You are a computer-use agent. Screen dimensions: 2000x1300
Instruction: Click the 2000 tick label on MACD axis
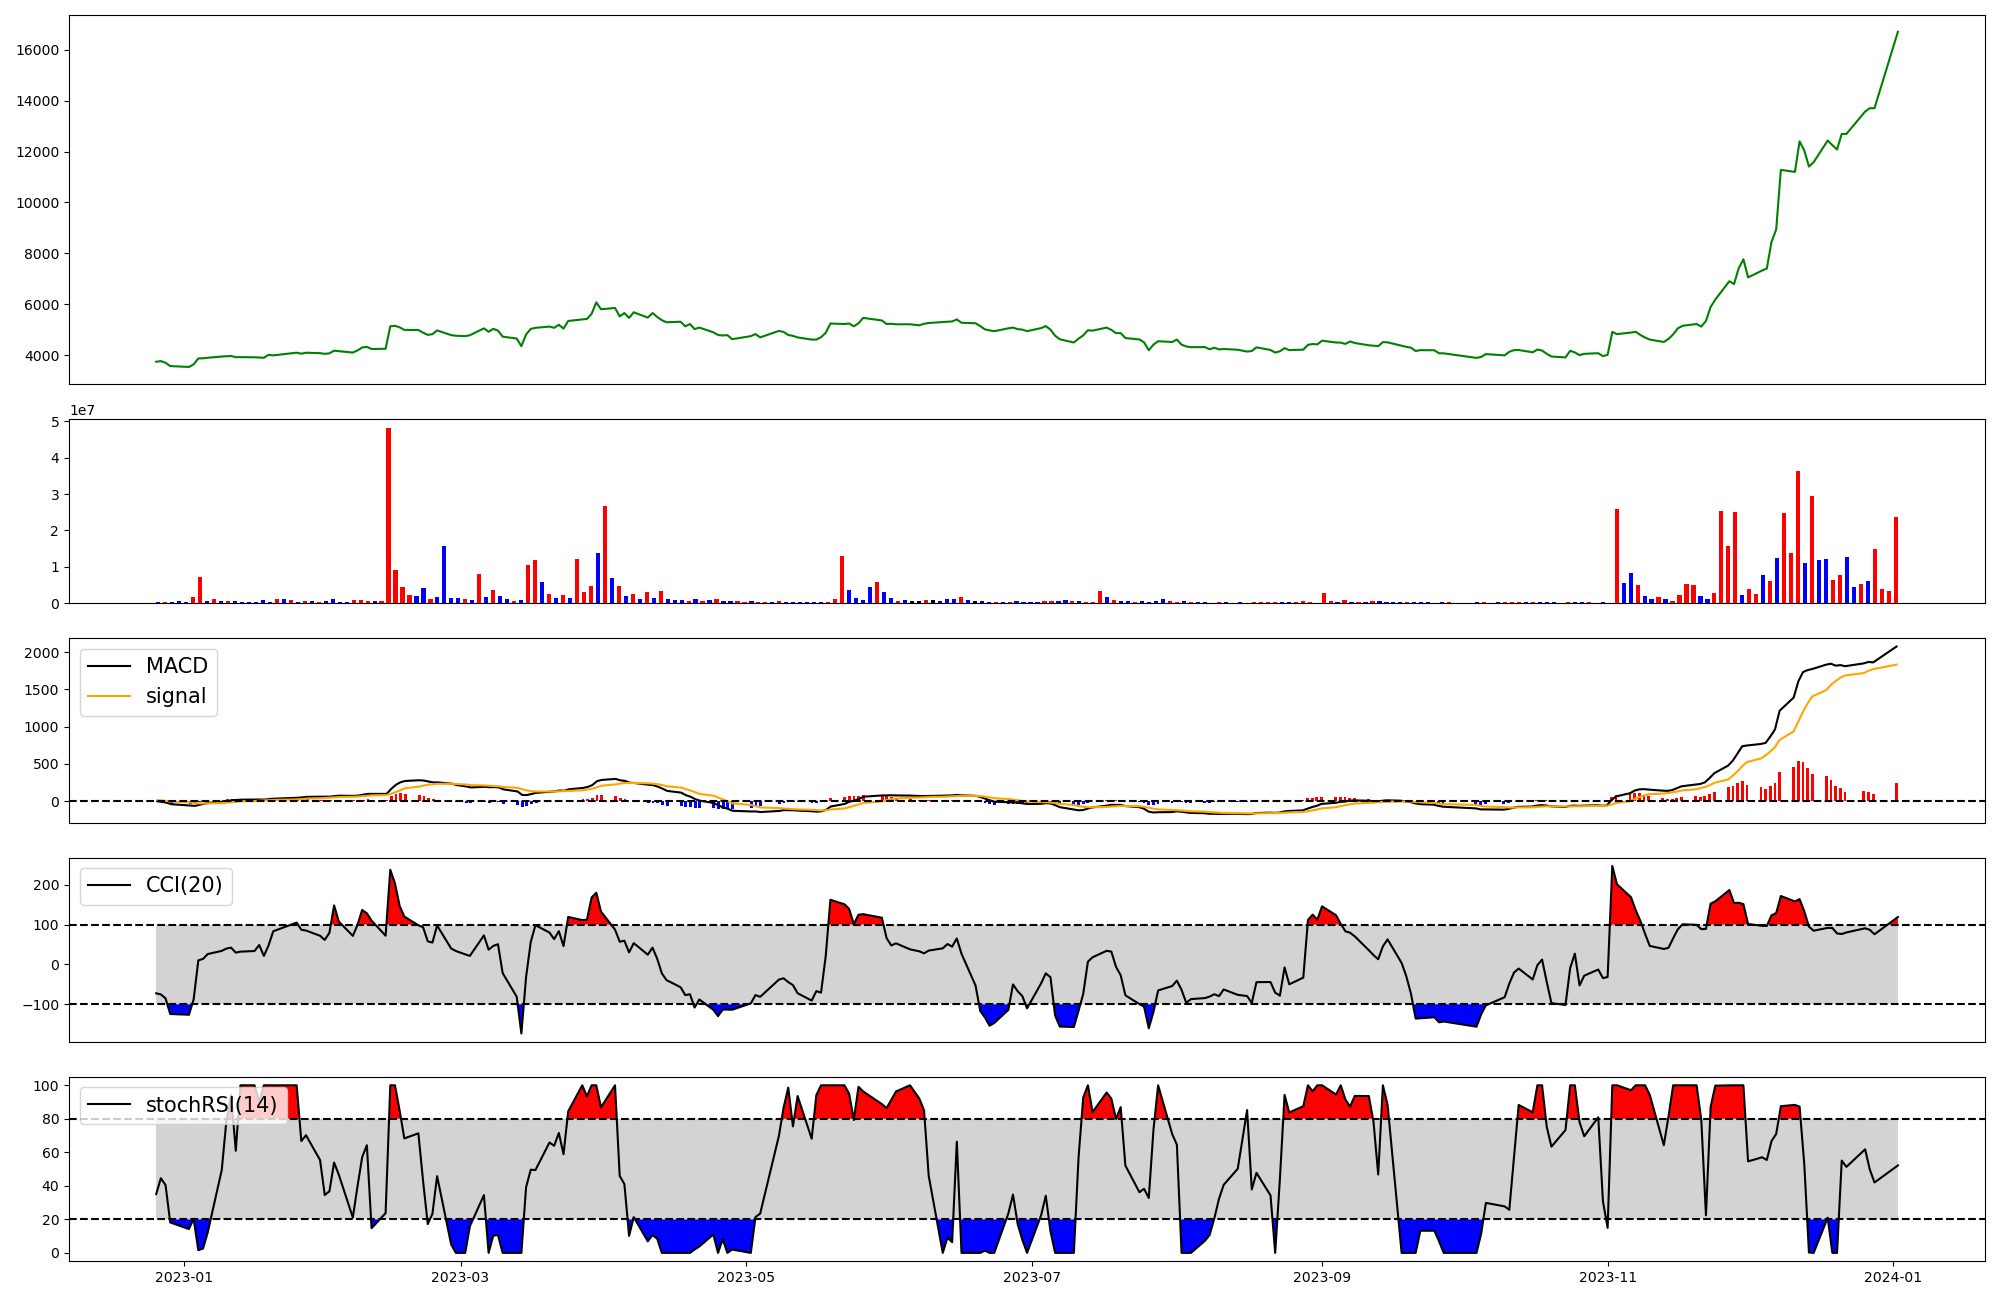(x=42, y=653)
